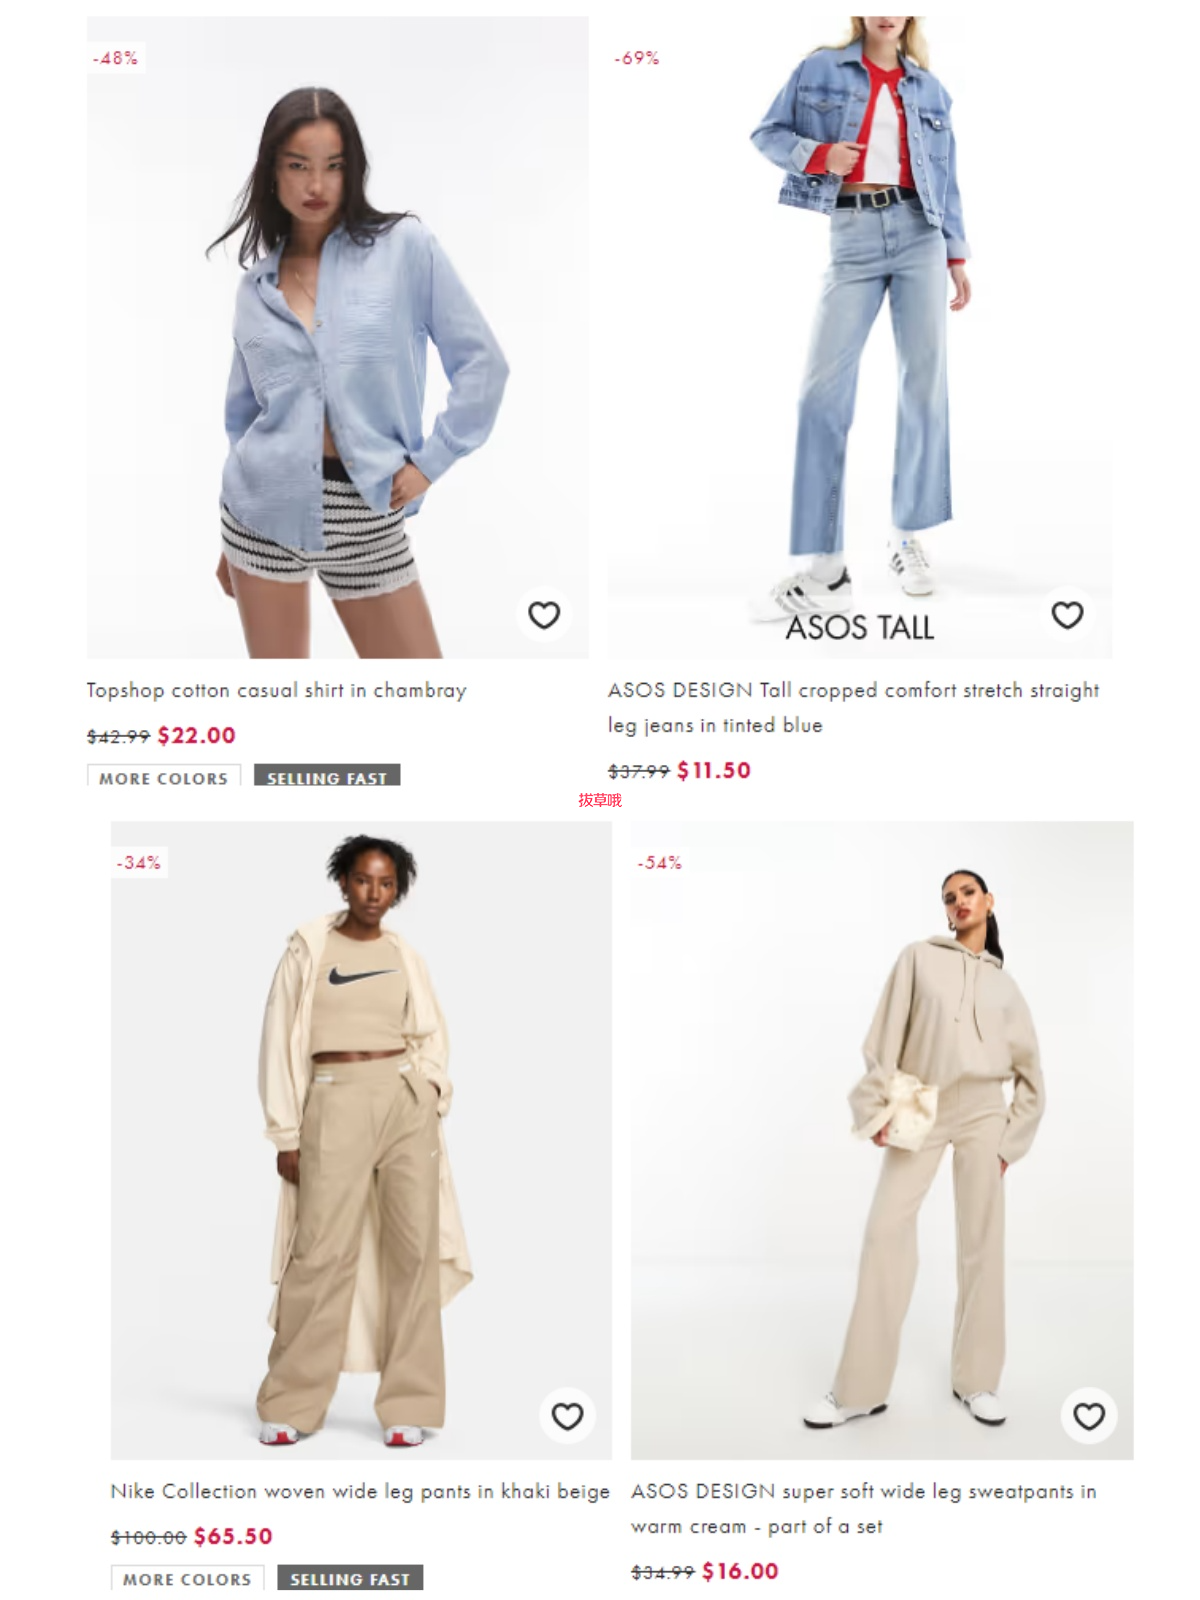Open the ASOS Tall cropped jeans image
Viewport: 1200px width, 1600px height.
(x=860, y=337)
